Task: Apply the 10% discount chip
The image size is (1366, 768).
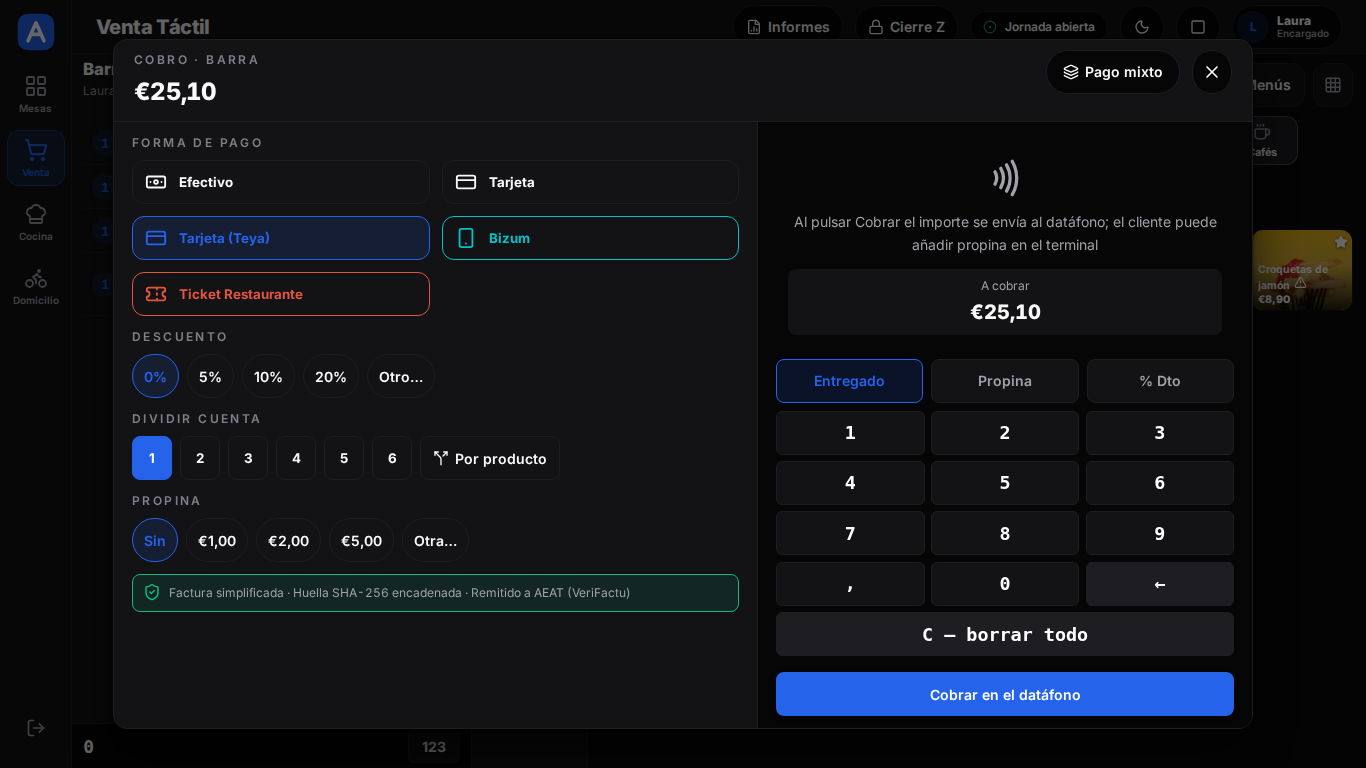Action: click(268, 376)
